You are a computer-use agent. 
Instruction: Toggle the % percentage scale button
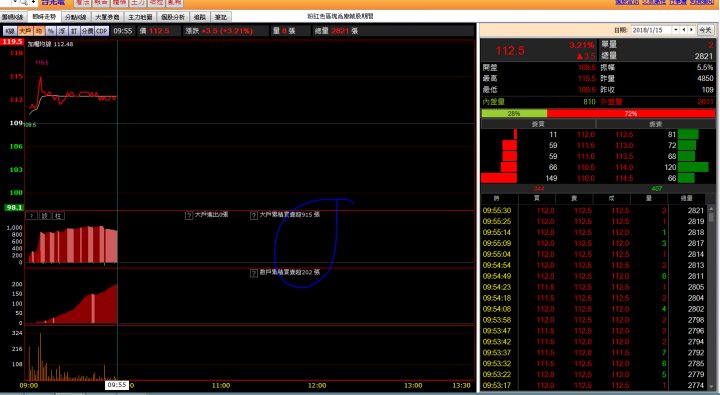(51, 31)
